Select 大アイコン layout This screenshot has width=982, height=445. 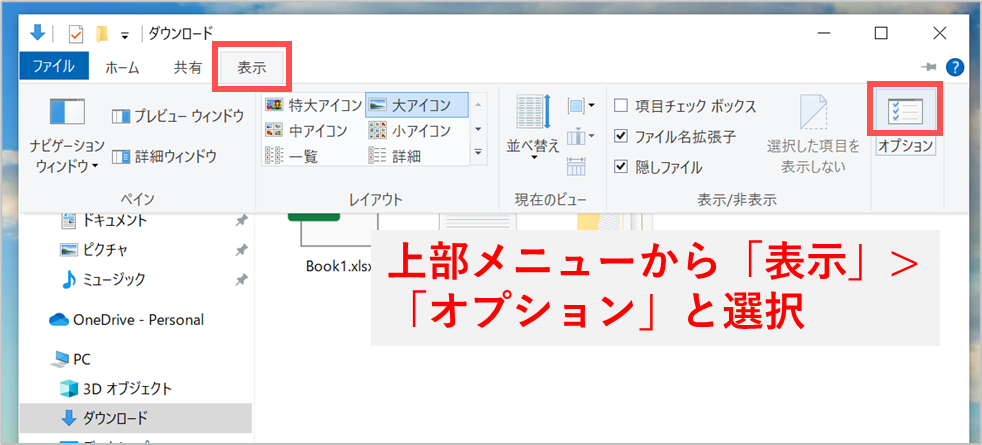pos(416,105)
